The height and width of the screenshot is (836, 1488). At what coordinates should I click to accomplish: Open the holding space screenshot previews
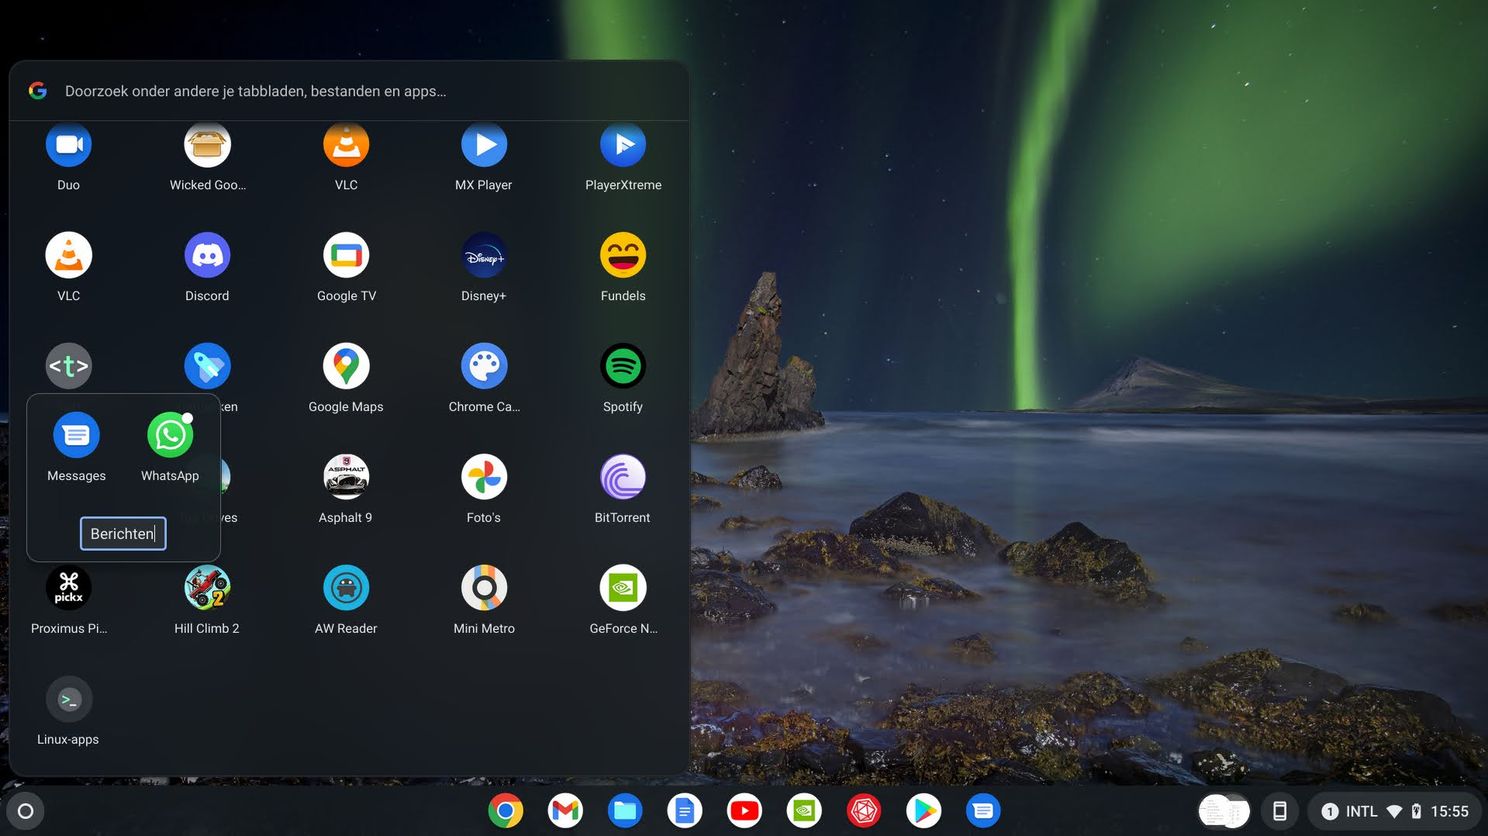pos(1225,811)
